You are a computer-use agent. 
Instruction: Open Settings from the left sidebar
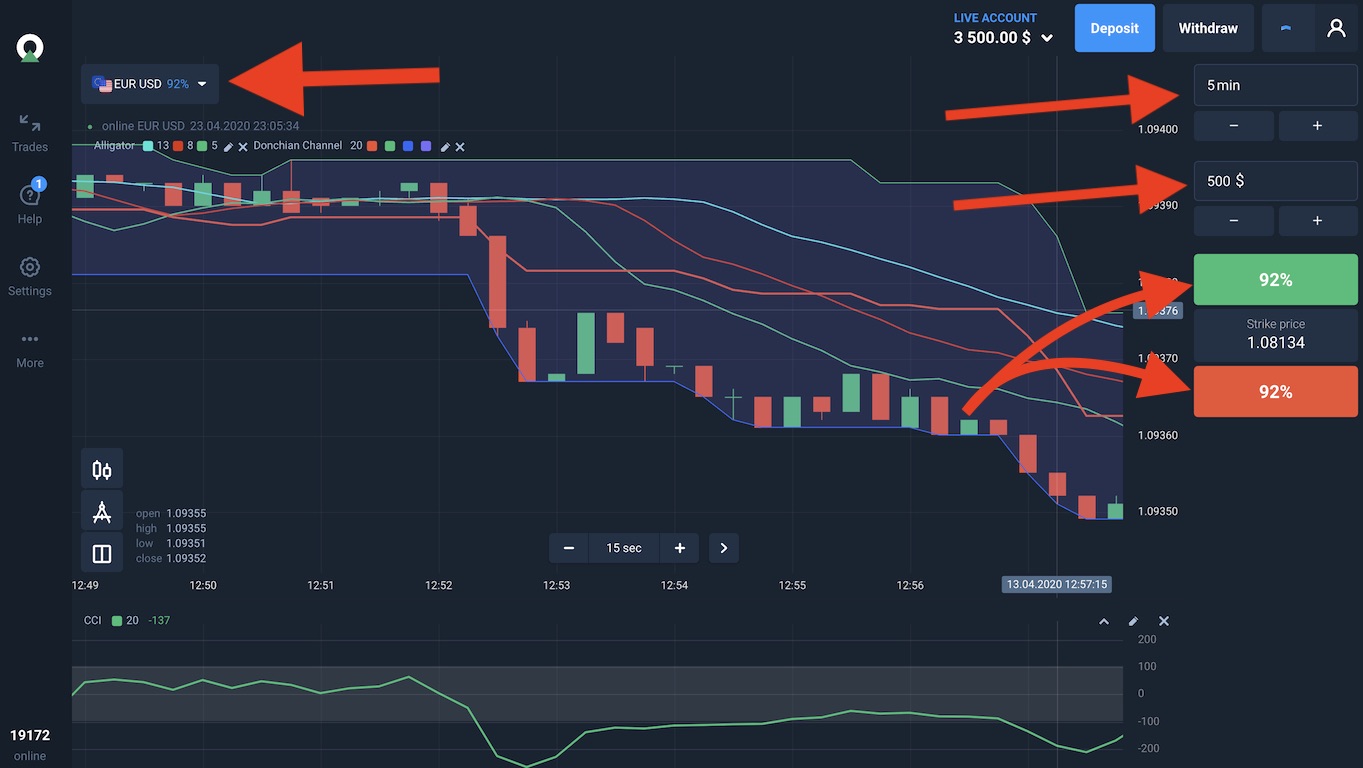[30, 276]
